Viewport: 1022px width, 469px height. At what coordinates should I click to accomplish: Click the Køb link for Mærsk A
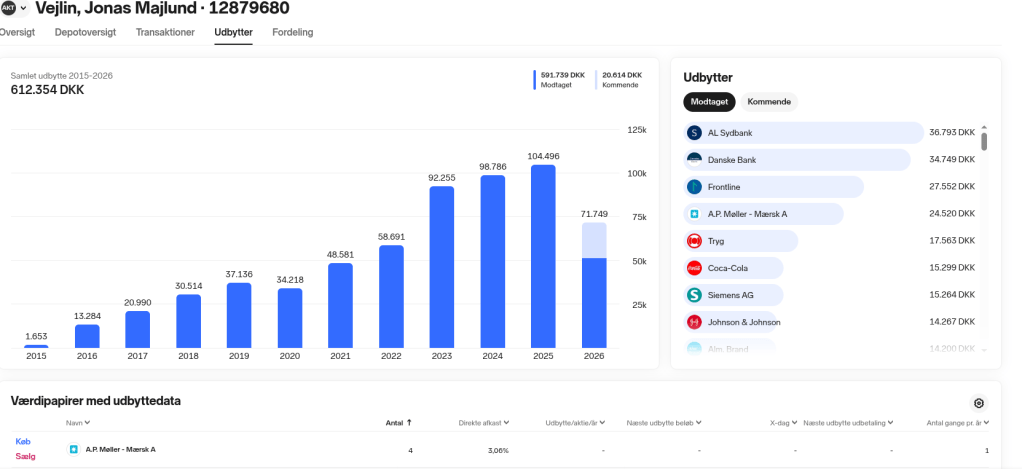tap(23, 441)
